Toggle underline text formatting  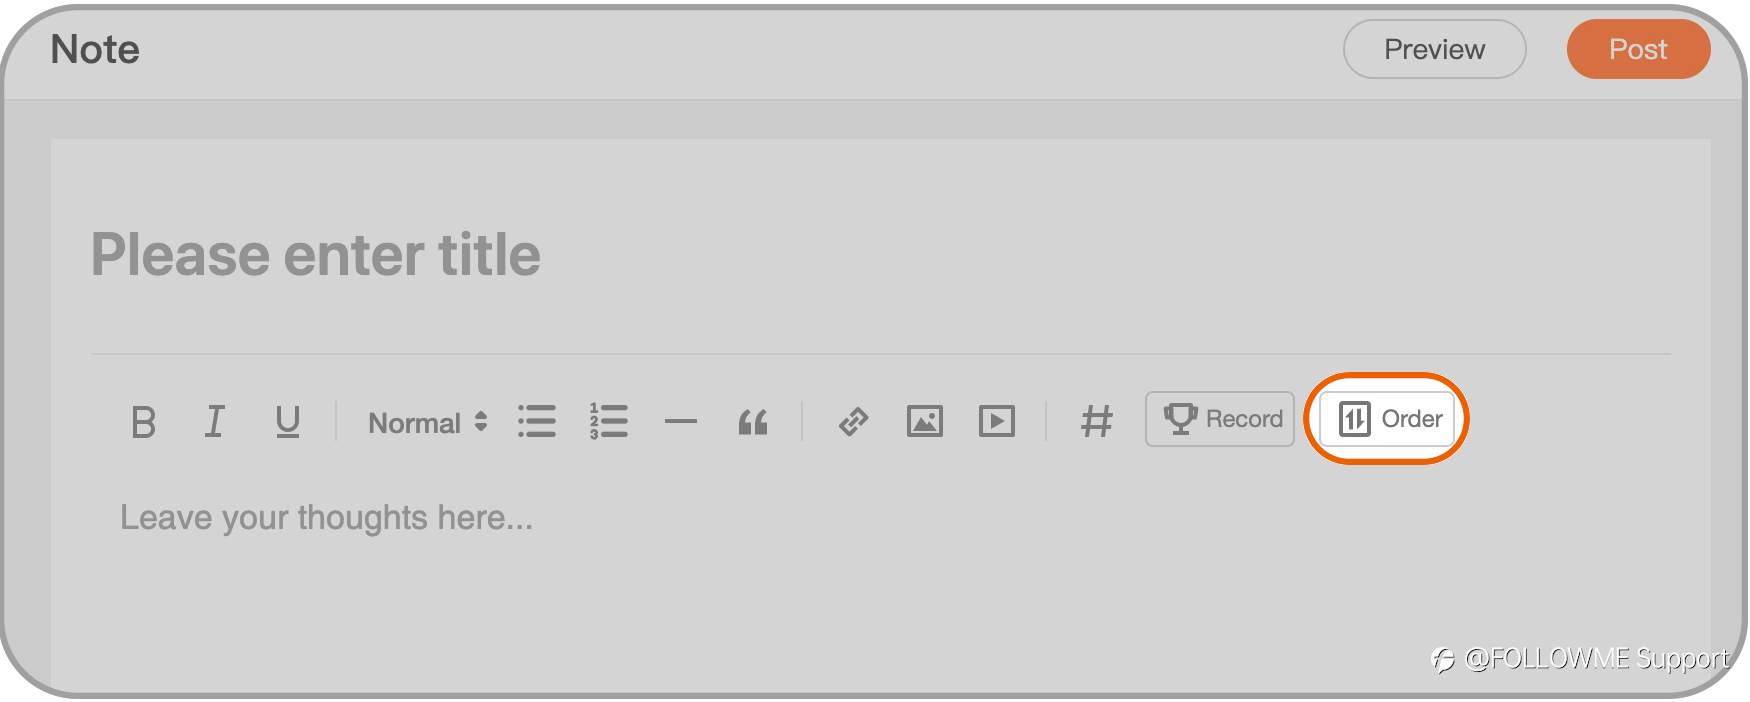click(x=287, y=421)
